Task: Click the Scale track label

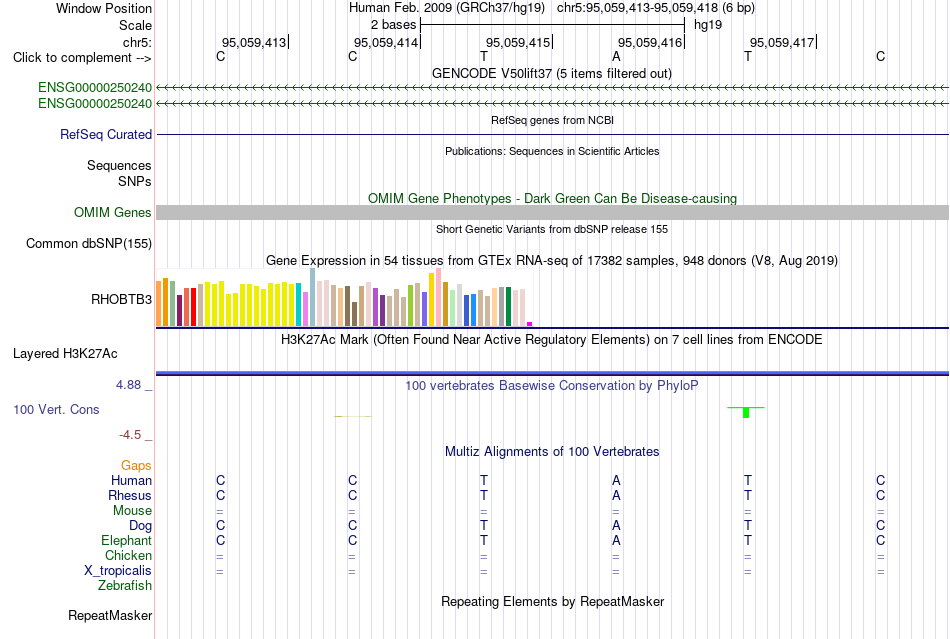Action: 135,25
